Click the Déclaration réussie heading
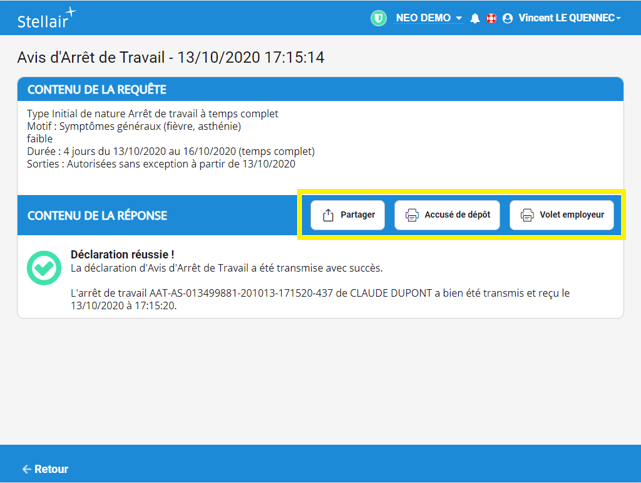 (122, 254)
